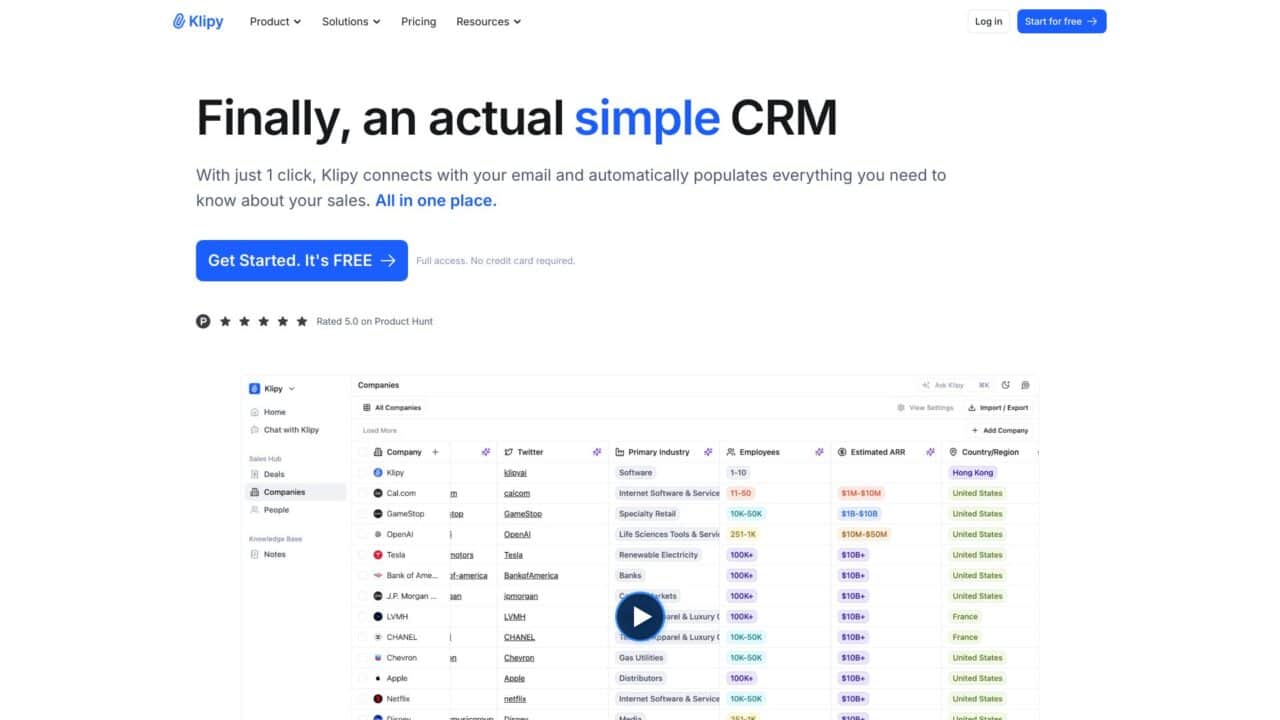This screenshot has width=1280, height=720.
Task: Tick the checkbox next to Cal.com
Action: point(364,493)
